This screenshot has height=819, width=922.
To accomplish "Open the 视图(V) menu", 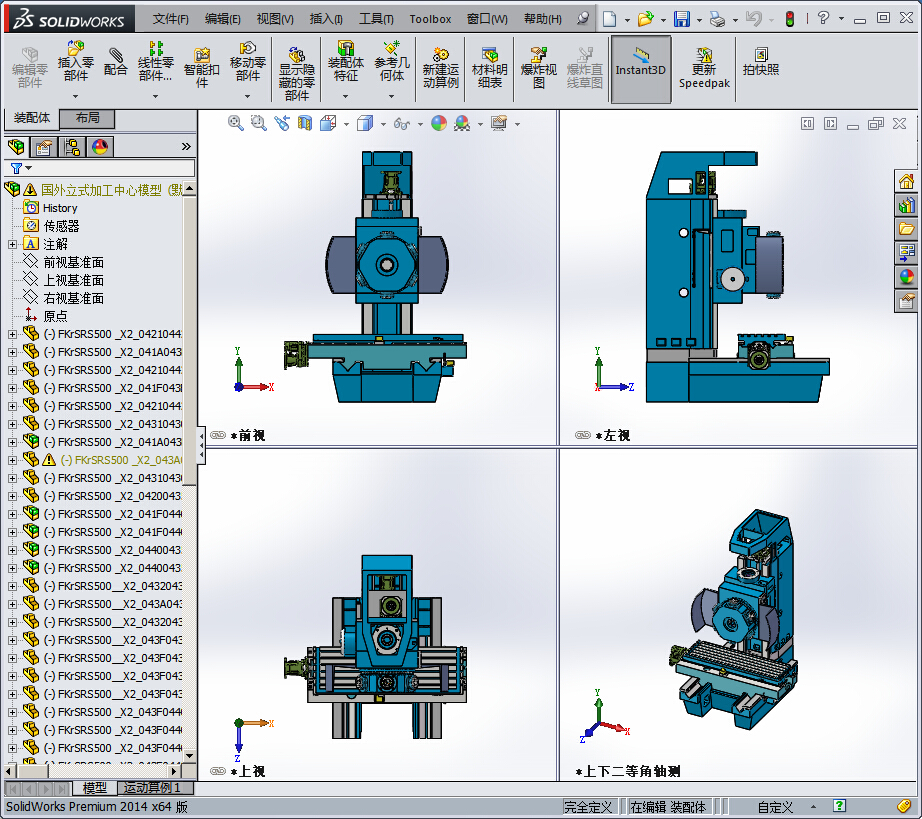I will click(275, 19).
